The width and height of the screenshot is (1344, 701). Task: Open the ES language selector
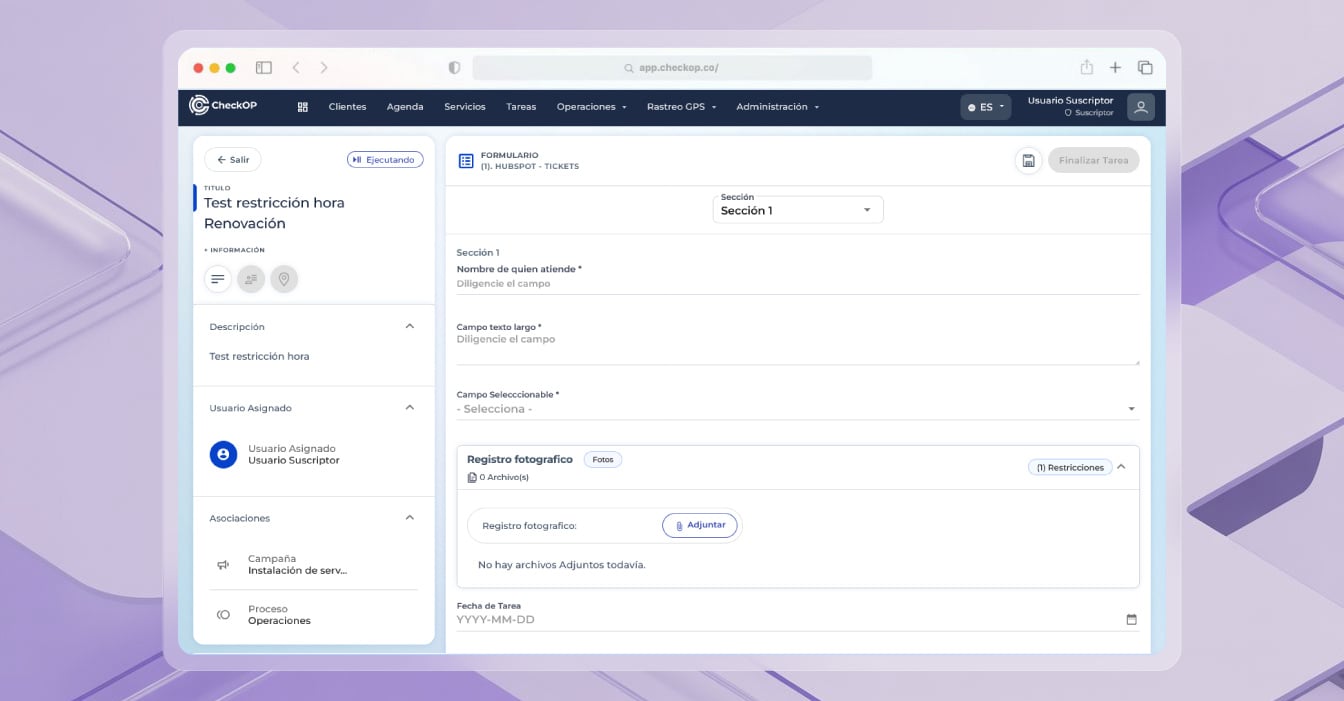tap(986, 107)
